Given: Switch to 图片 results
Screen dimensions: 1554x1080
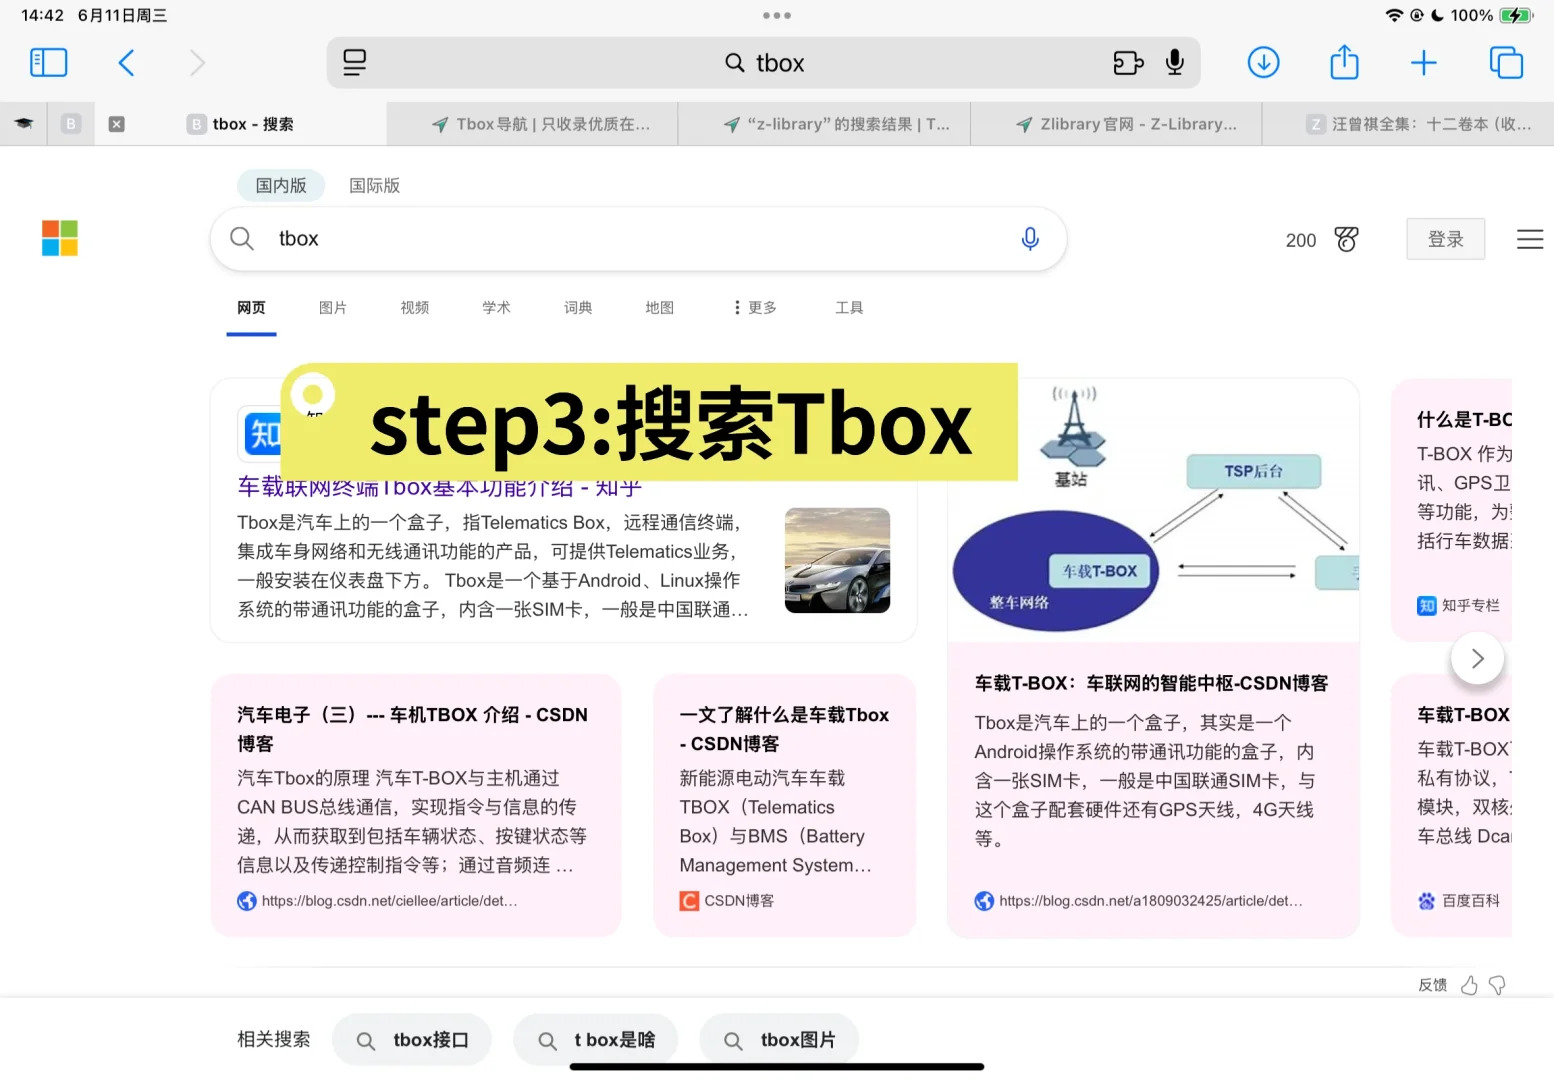Looking at the screenshot, I should tap(333, 308).
